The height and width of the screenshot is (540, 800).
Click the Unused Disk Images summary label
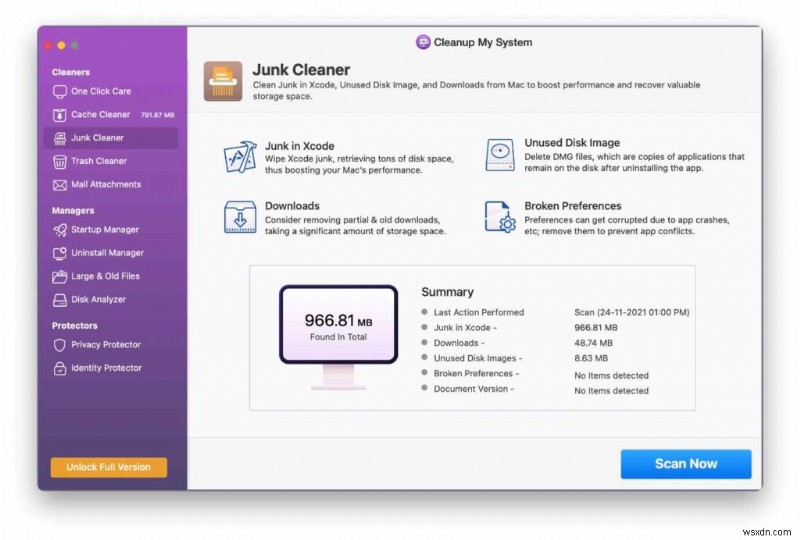478,358
